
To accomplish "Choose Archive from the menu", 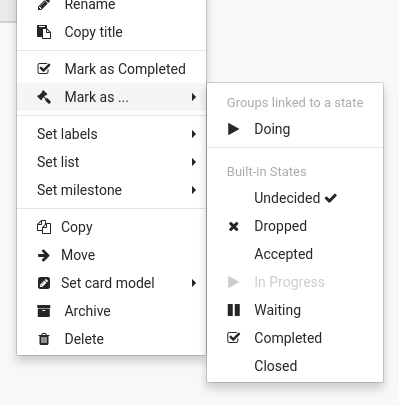I will tap(111, 311).
